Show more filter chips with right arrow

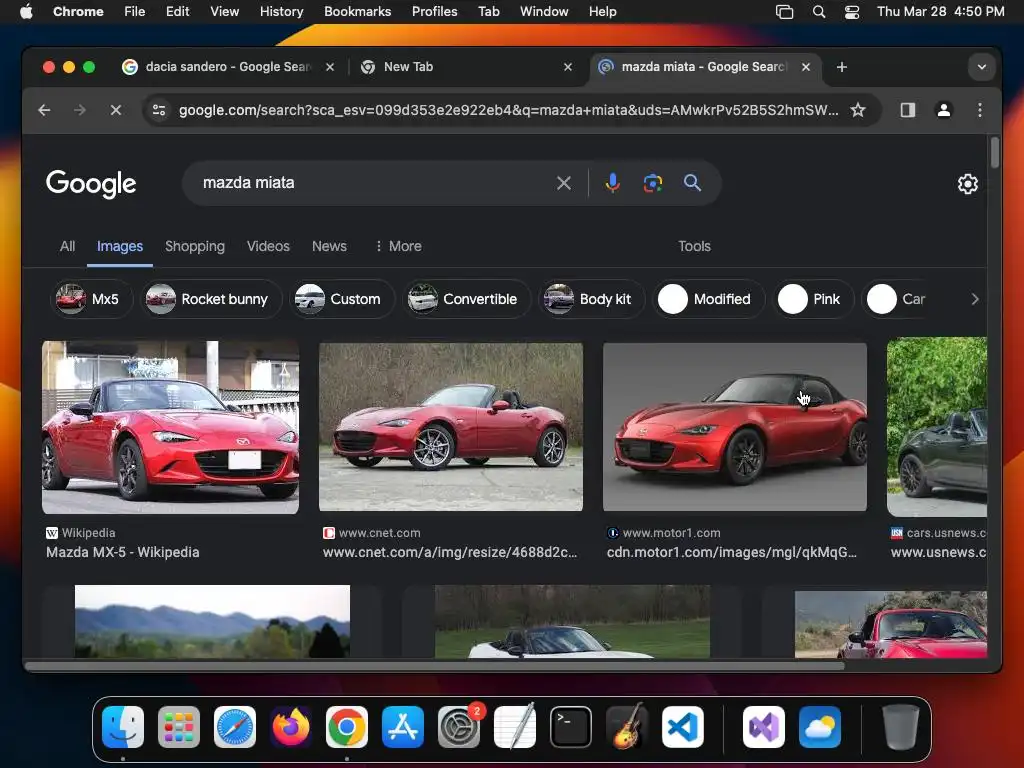click(x=974, y=299)
